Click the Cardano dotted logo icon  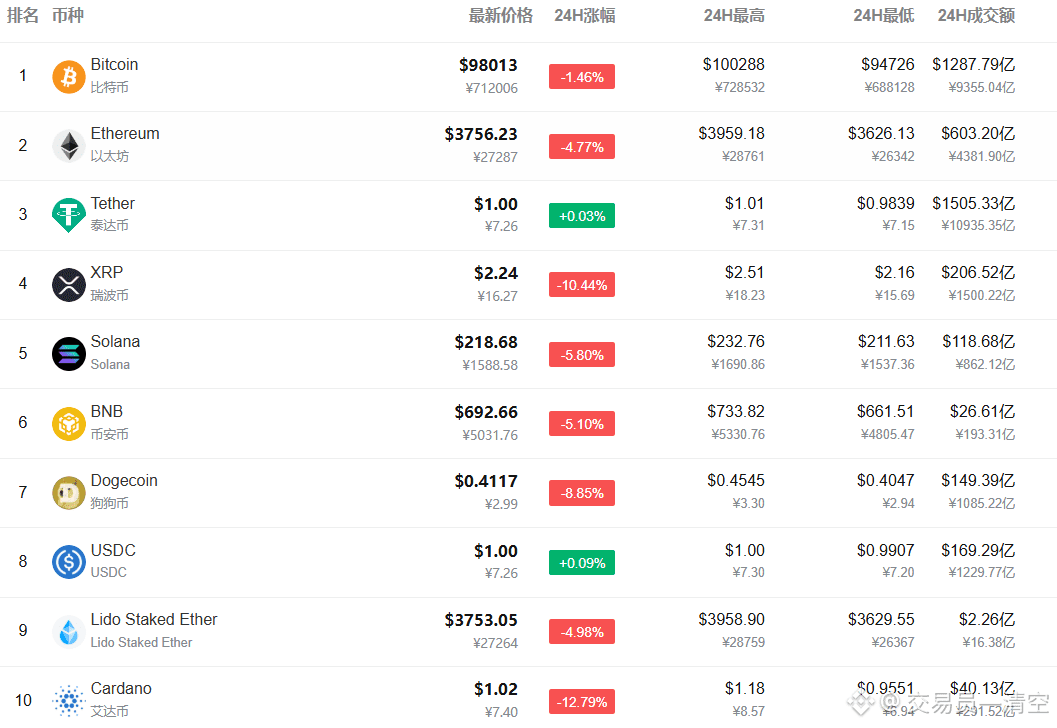click(69, 700)
